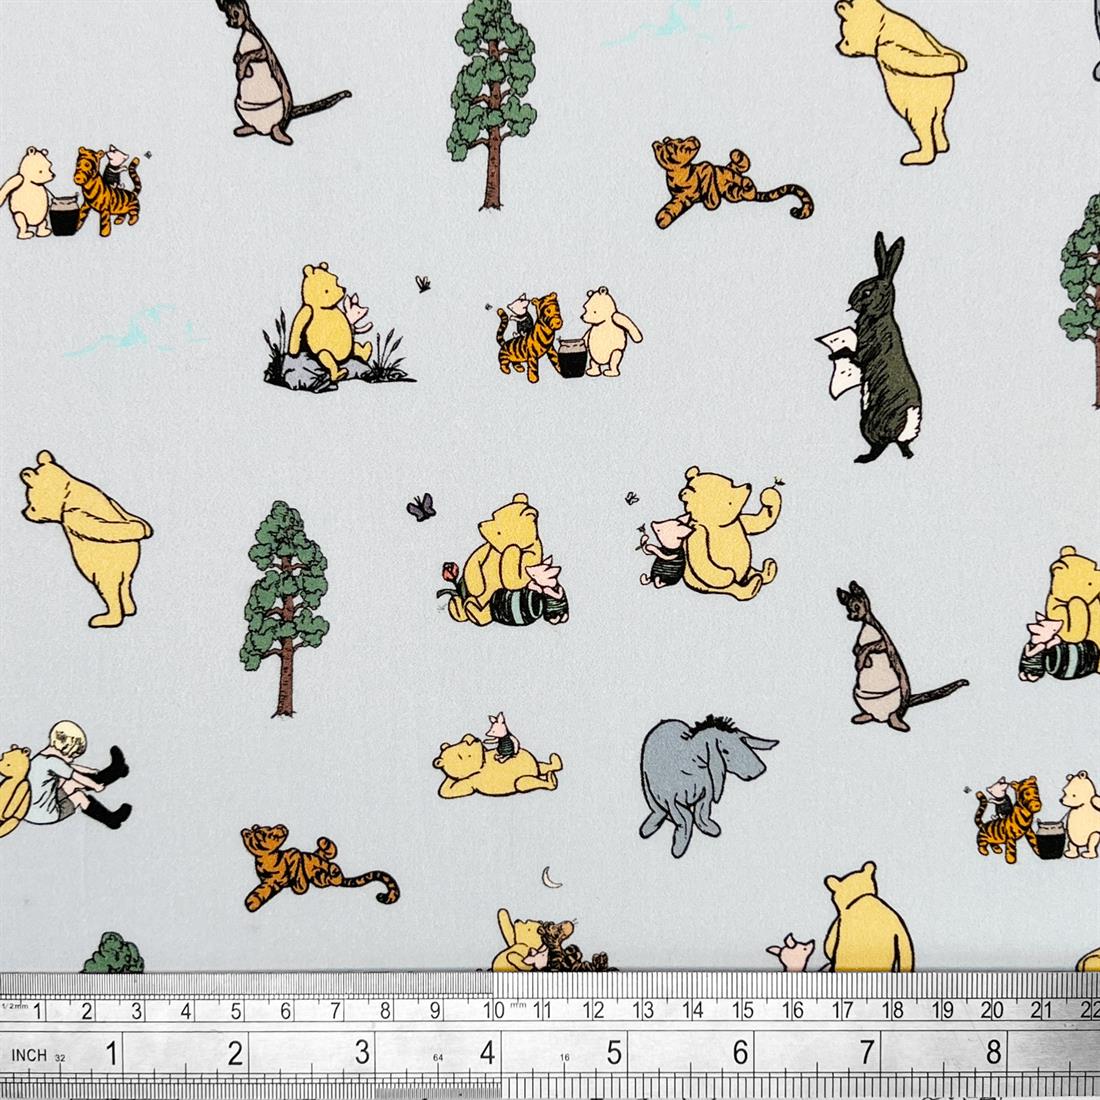Click the red tulip beside seated Pooh
This screenshot has width=1100, height=1100.
tap(450, 574)
